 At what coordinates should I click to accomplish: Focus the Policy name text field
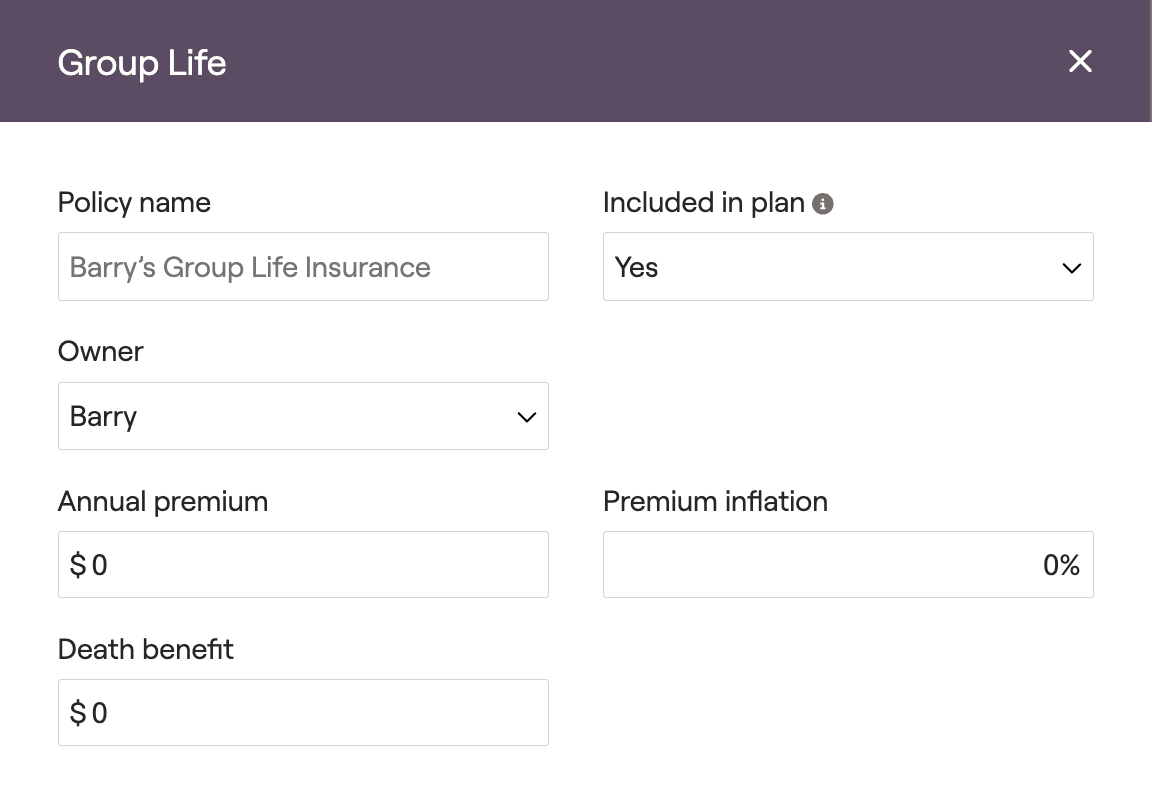pyautogui.click(x=303, y=267)
